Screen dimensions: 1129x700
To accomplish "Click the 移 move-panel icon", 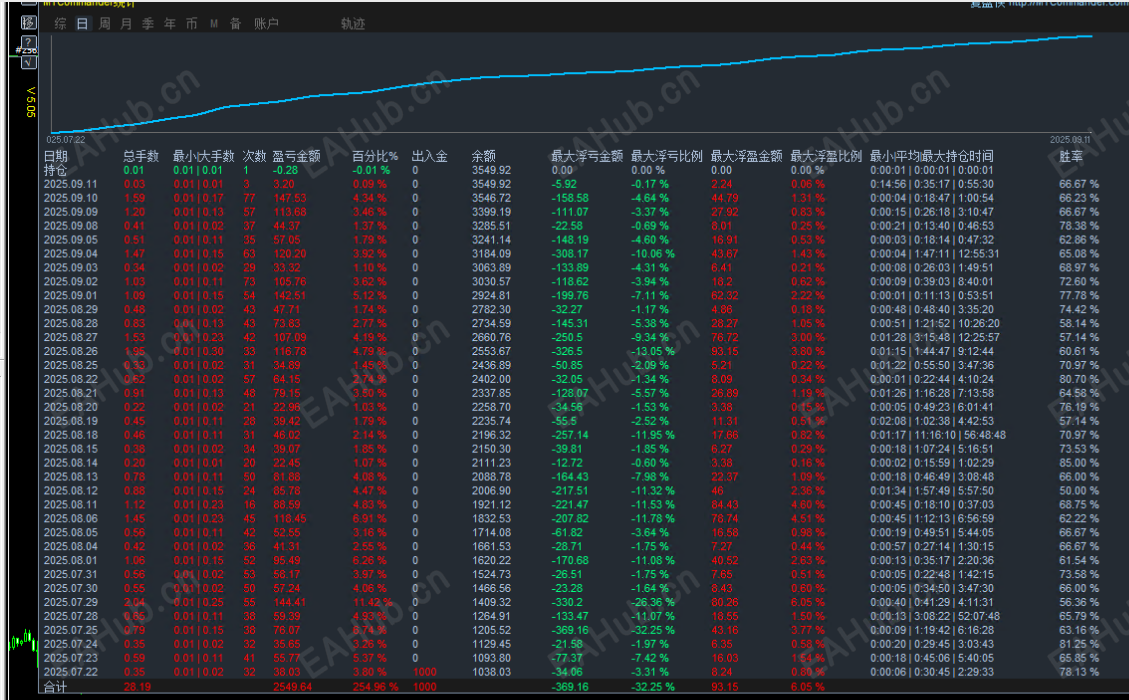I will [x=28, y=22].
